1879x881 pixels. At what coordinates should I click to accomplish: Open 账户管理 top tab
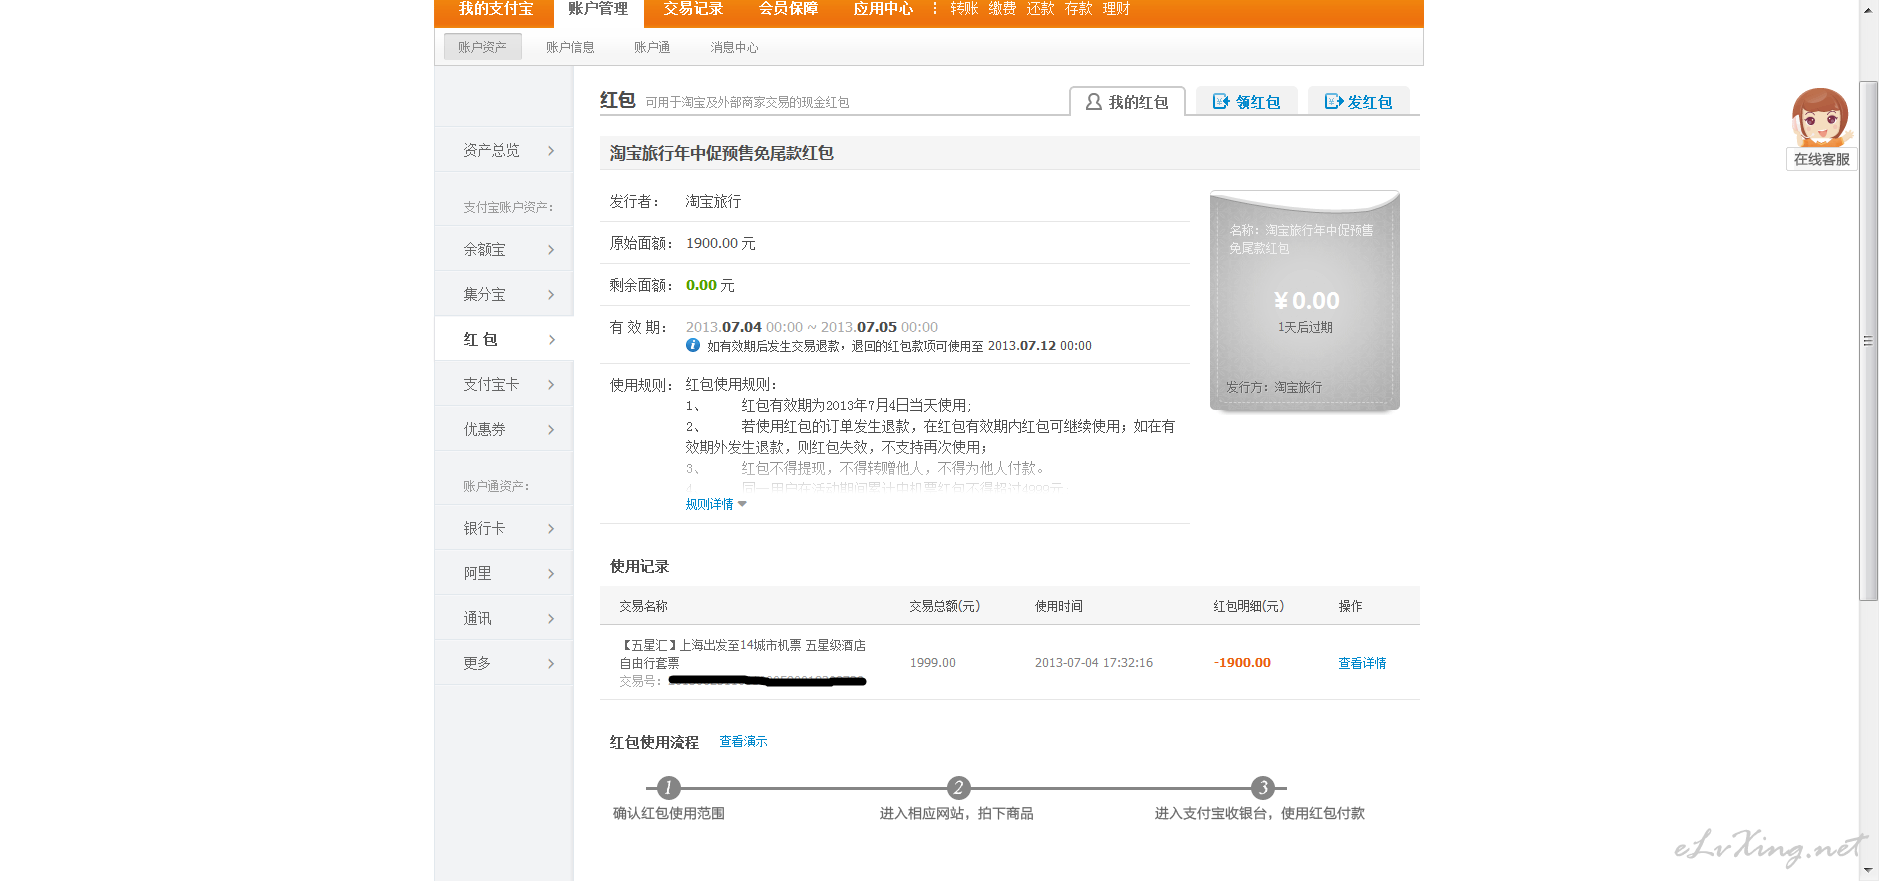coord(598,10)
